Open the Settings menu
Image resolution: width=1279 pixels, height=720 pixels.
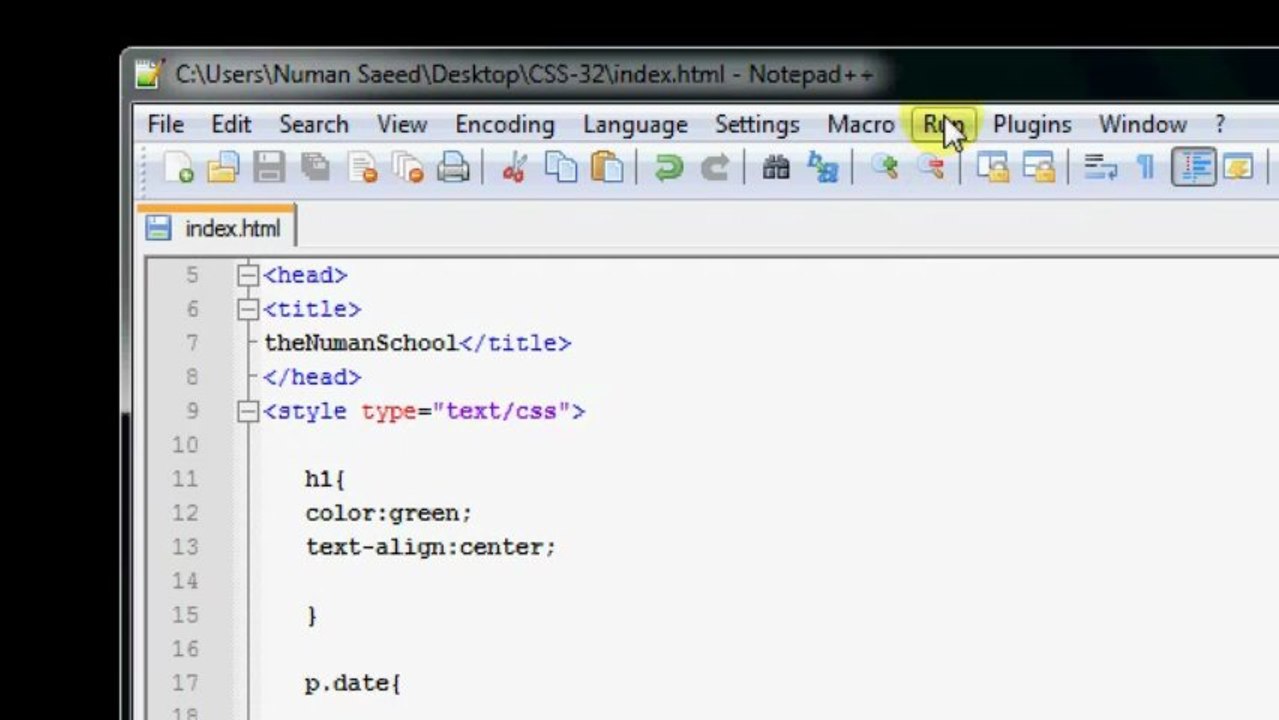click(x=757, y=124)
